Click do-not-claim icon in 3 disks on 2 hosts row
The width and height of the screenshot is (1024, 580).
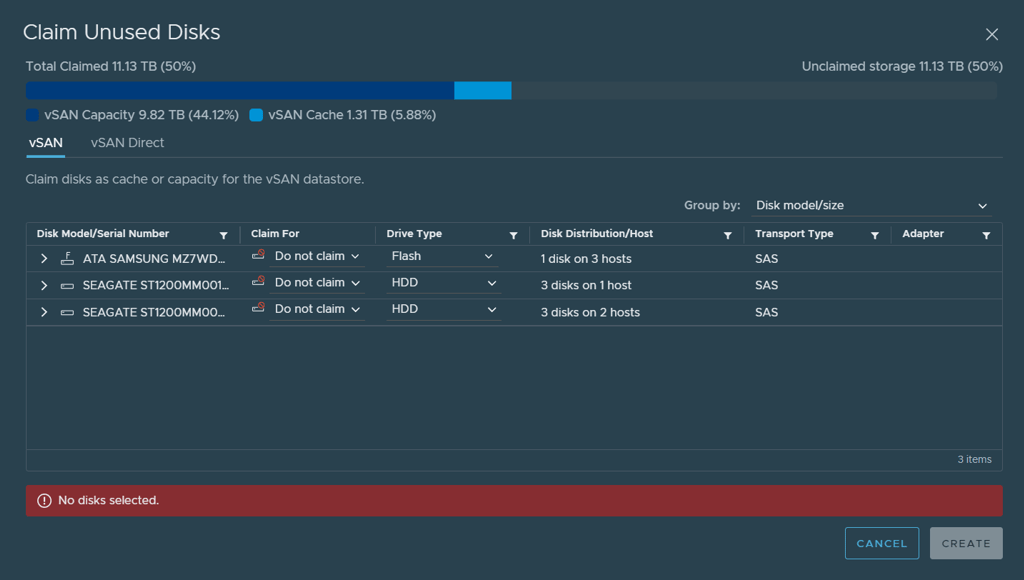[x=259, y=307]
